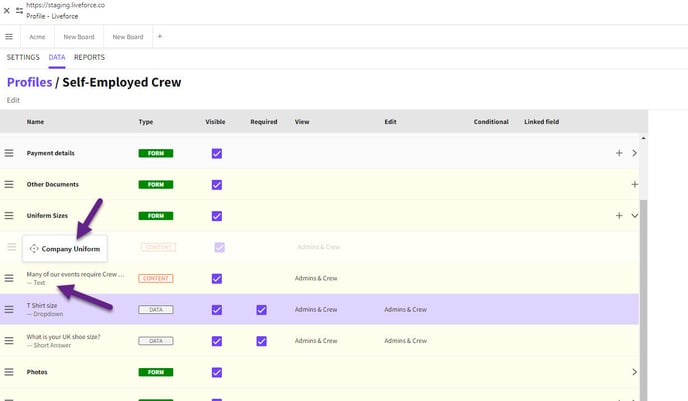Screen dimensions: 688x401
Task: Click the Linked field column header
Action: 541,122
